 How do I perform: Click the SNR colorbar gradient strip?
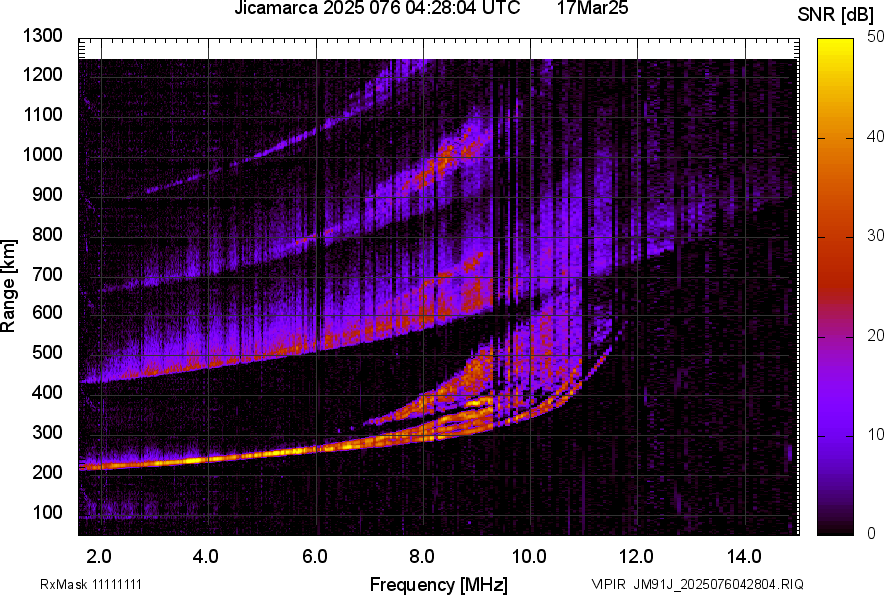pos(836,287)
